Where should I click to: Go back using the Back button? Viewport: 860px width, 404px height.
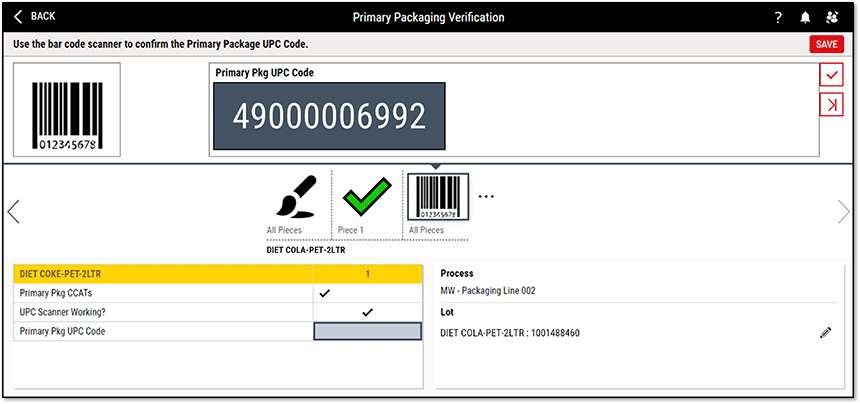tap(35, 16)
